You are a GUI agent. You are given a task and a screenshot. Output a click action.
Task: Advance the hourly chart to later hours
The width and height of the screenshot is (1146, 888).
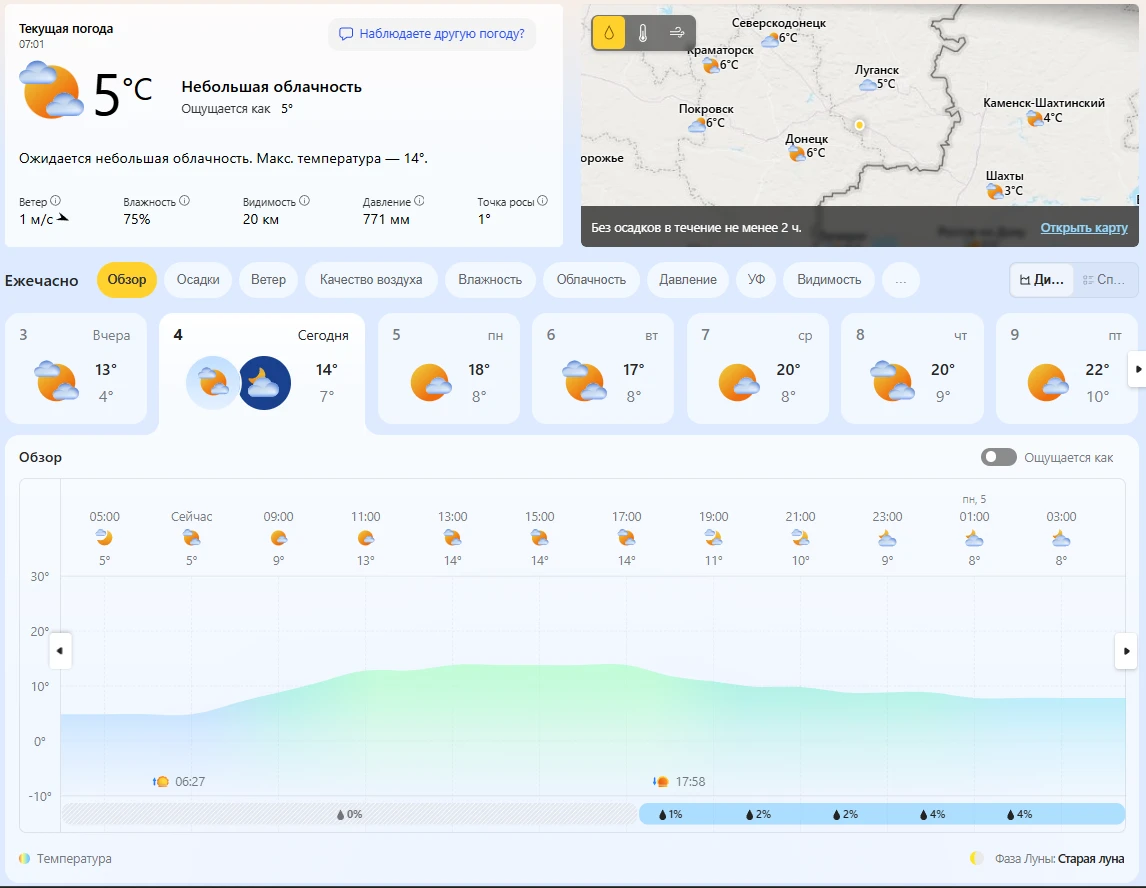coord(1126,650)
